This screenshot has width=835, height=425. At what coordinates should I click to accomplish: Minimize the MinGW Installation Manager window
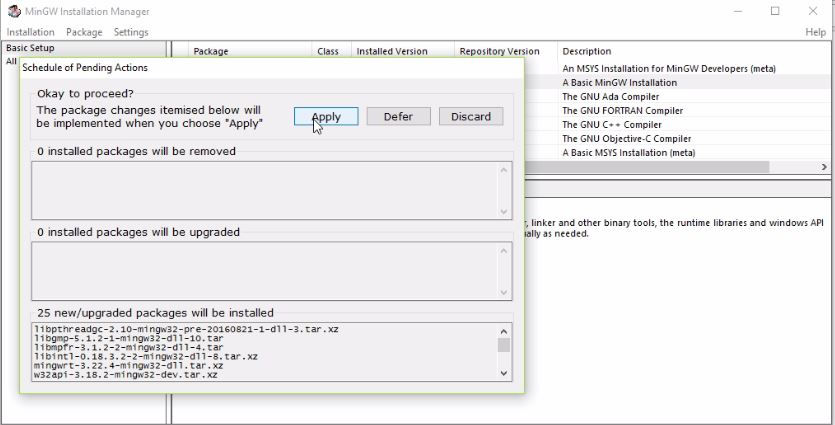tap(738, 11)
